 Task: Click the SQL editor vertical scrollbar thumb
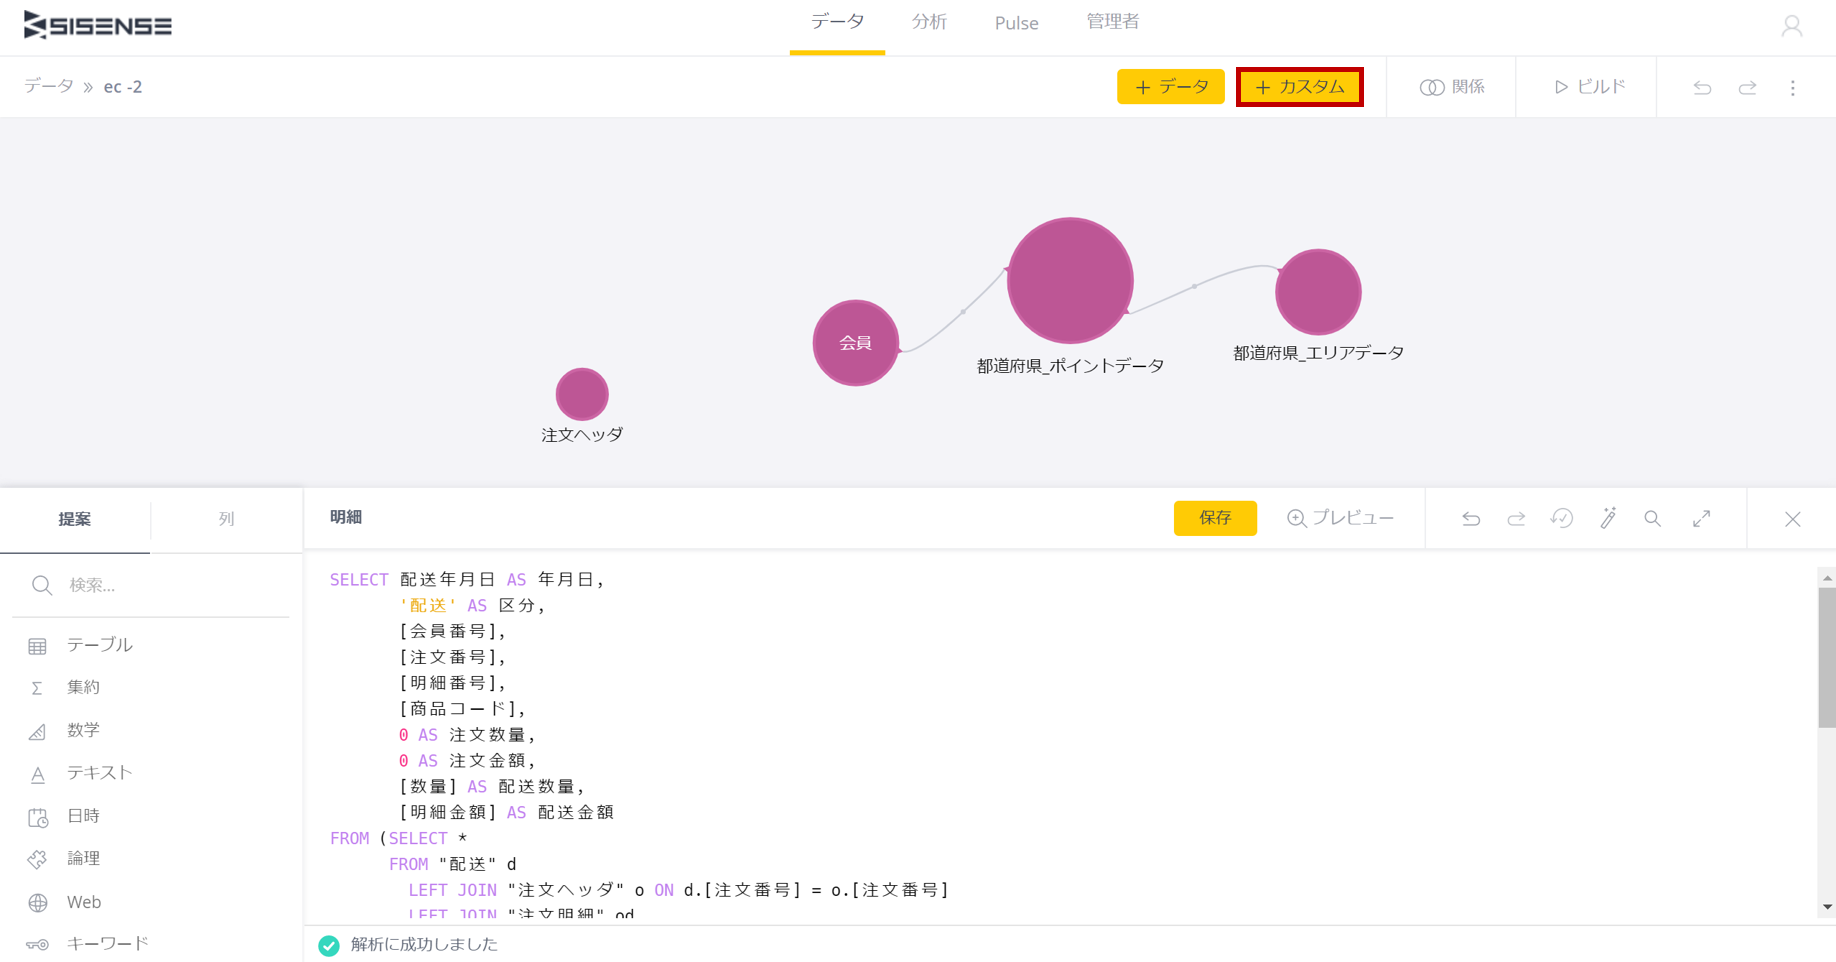[x=1826, y=658]
